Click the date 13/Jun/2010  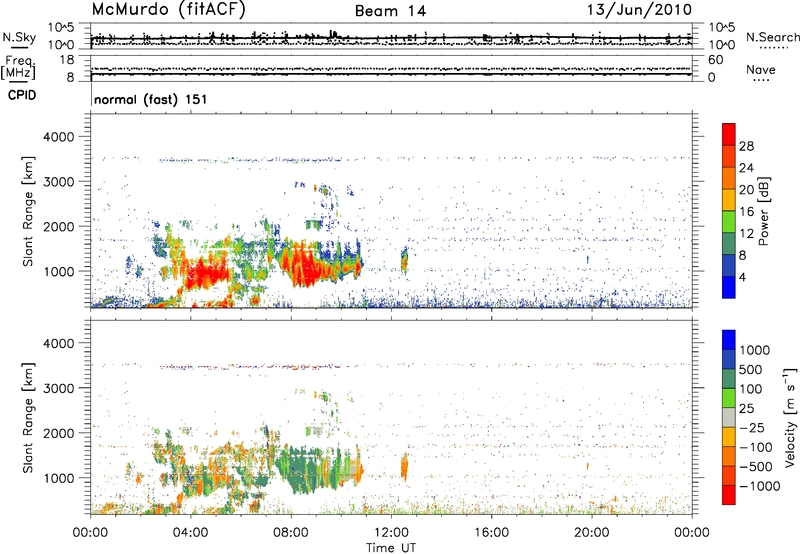639,10
